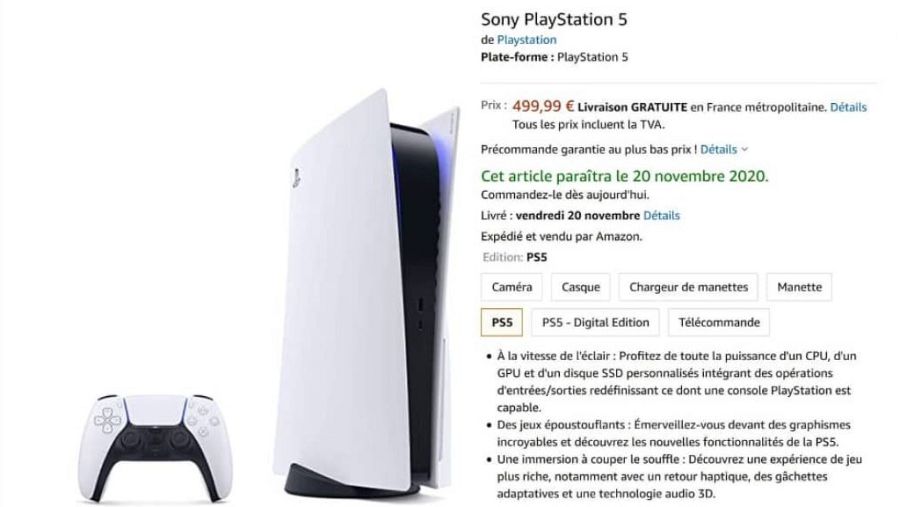Expand Détails for lowest price preorder guarantee
This screenshot has width=900, height=507.
click(718, 149)
